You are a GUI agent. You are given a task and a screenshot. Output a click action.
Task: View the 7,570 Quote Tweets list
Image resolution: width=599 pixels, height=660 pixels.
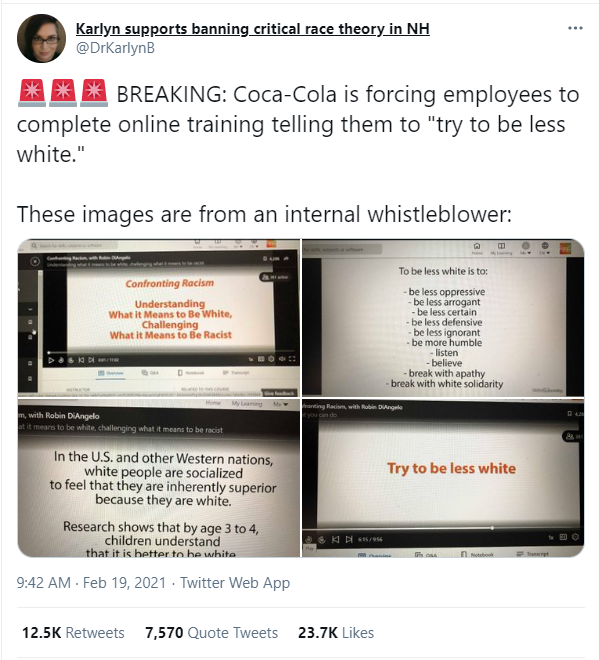click(x=212, y=633)
